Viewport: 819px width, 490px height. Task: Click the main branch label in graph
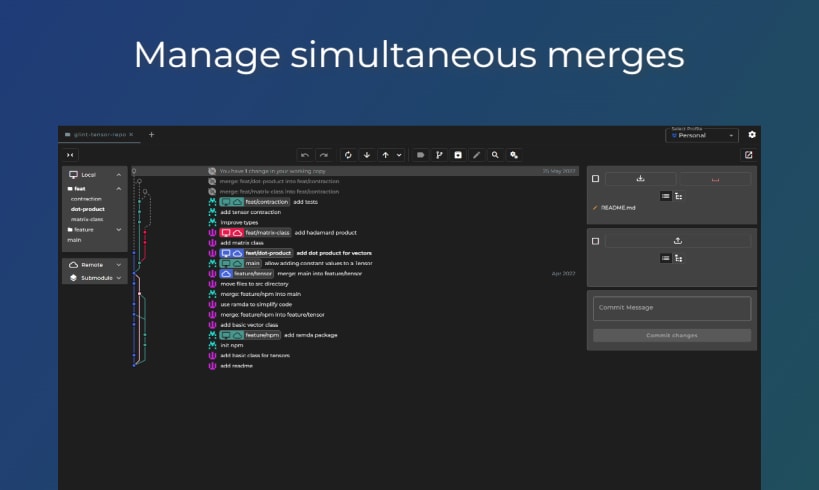(241, 263)
